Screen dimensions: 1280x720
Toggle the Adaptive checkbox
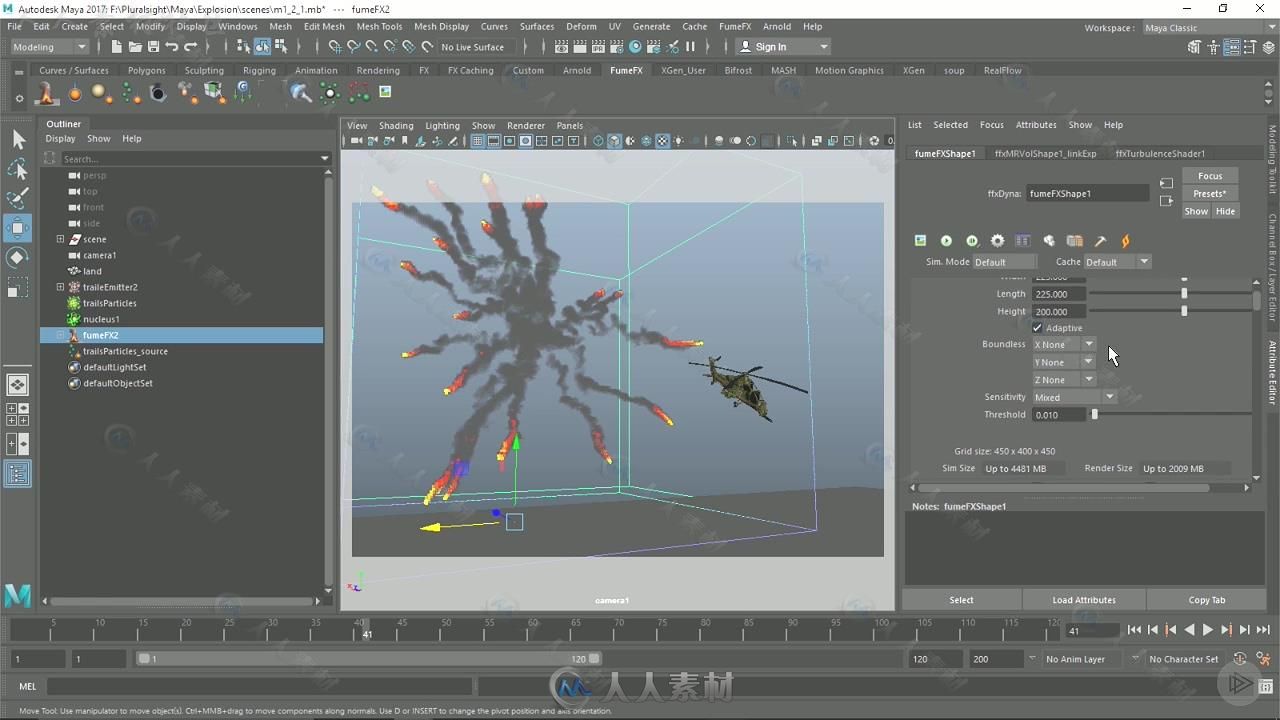[1038, 328]
